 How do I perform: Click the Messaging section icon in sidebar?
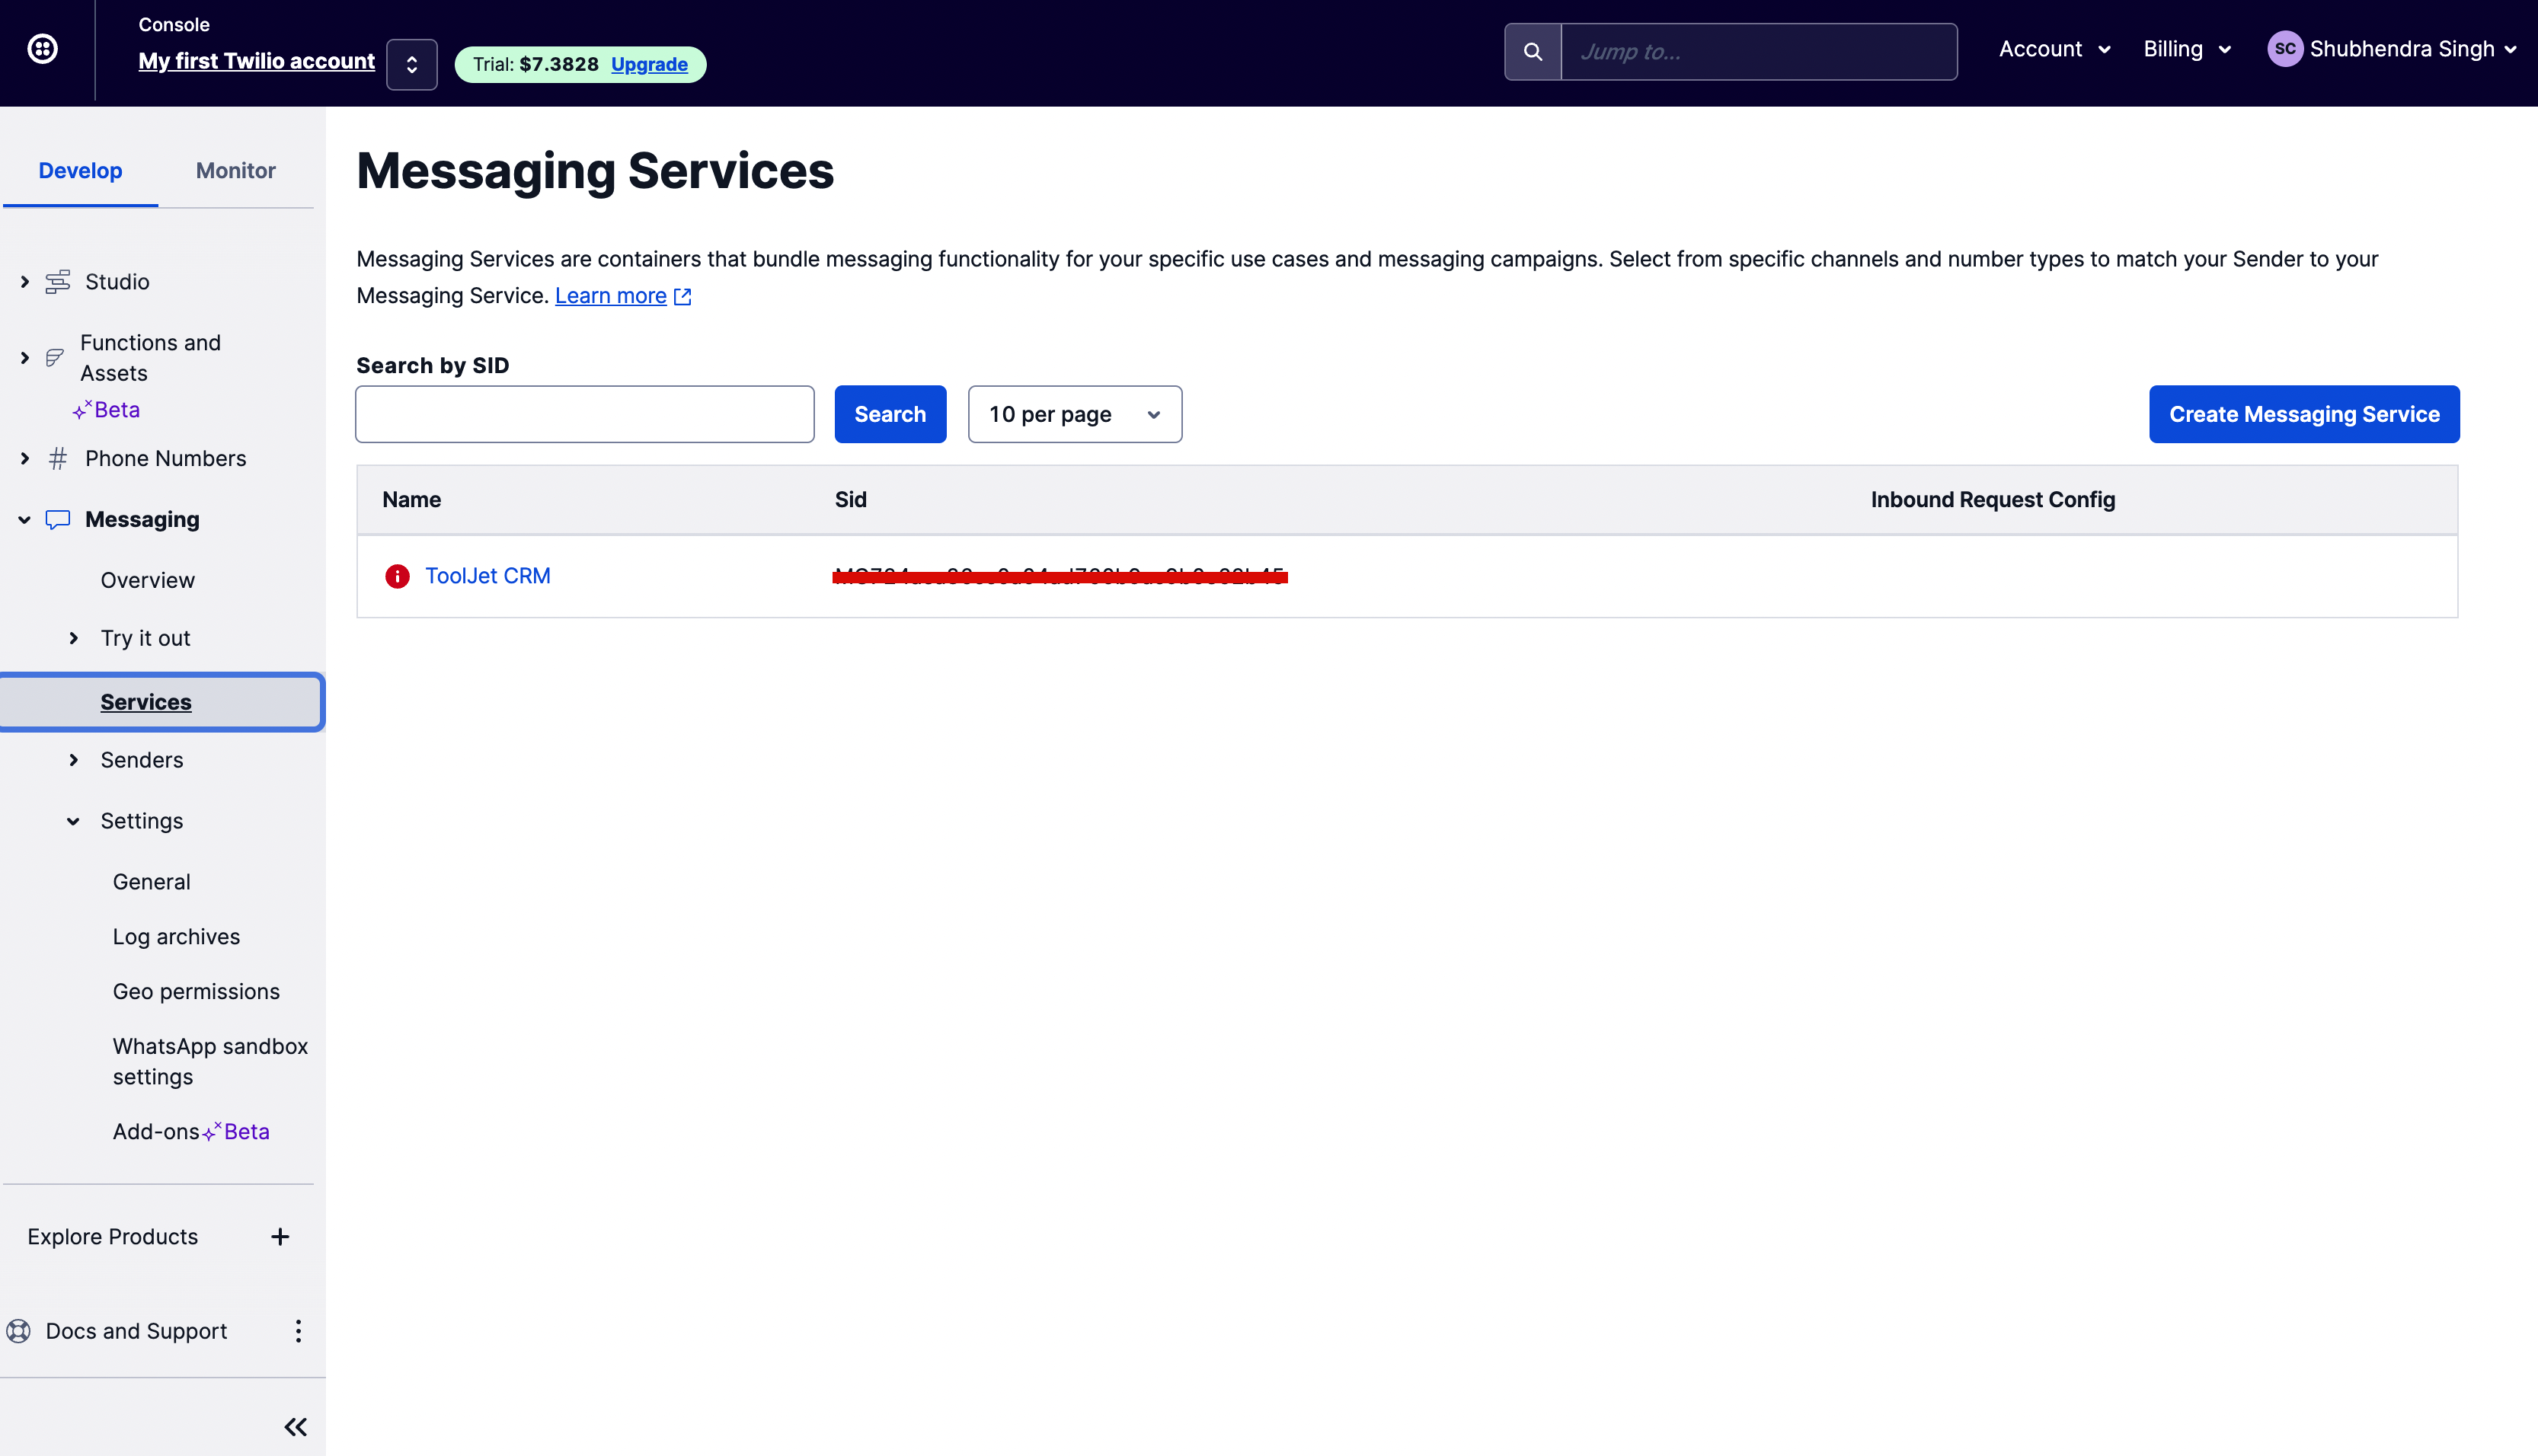pyautogui.click(x=58, y=518)
